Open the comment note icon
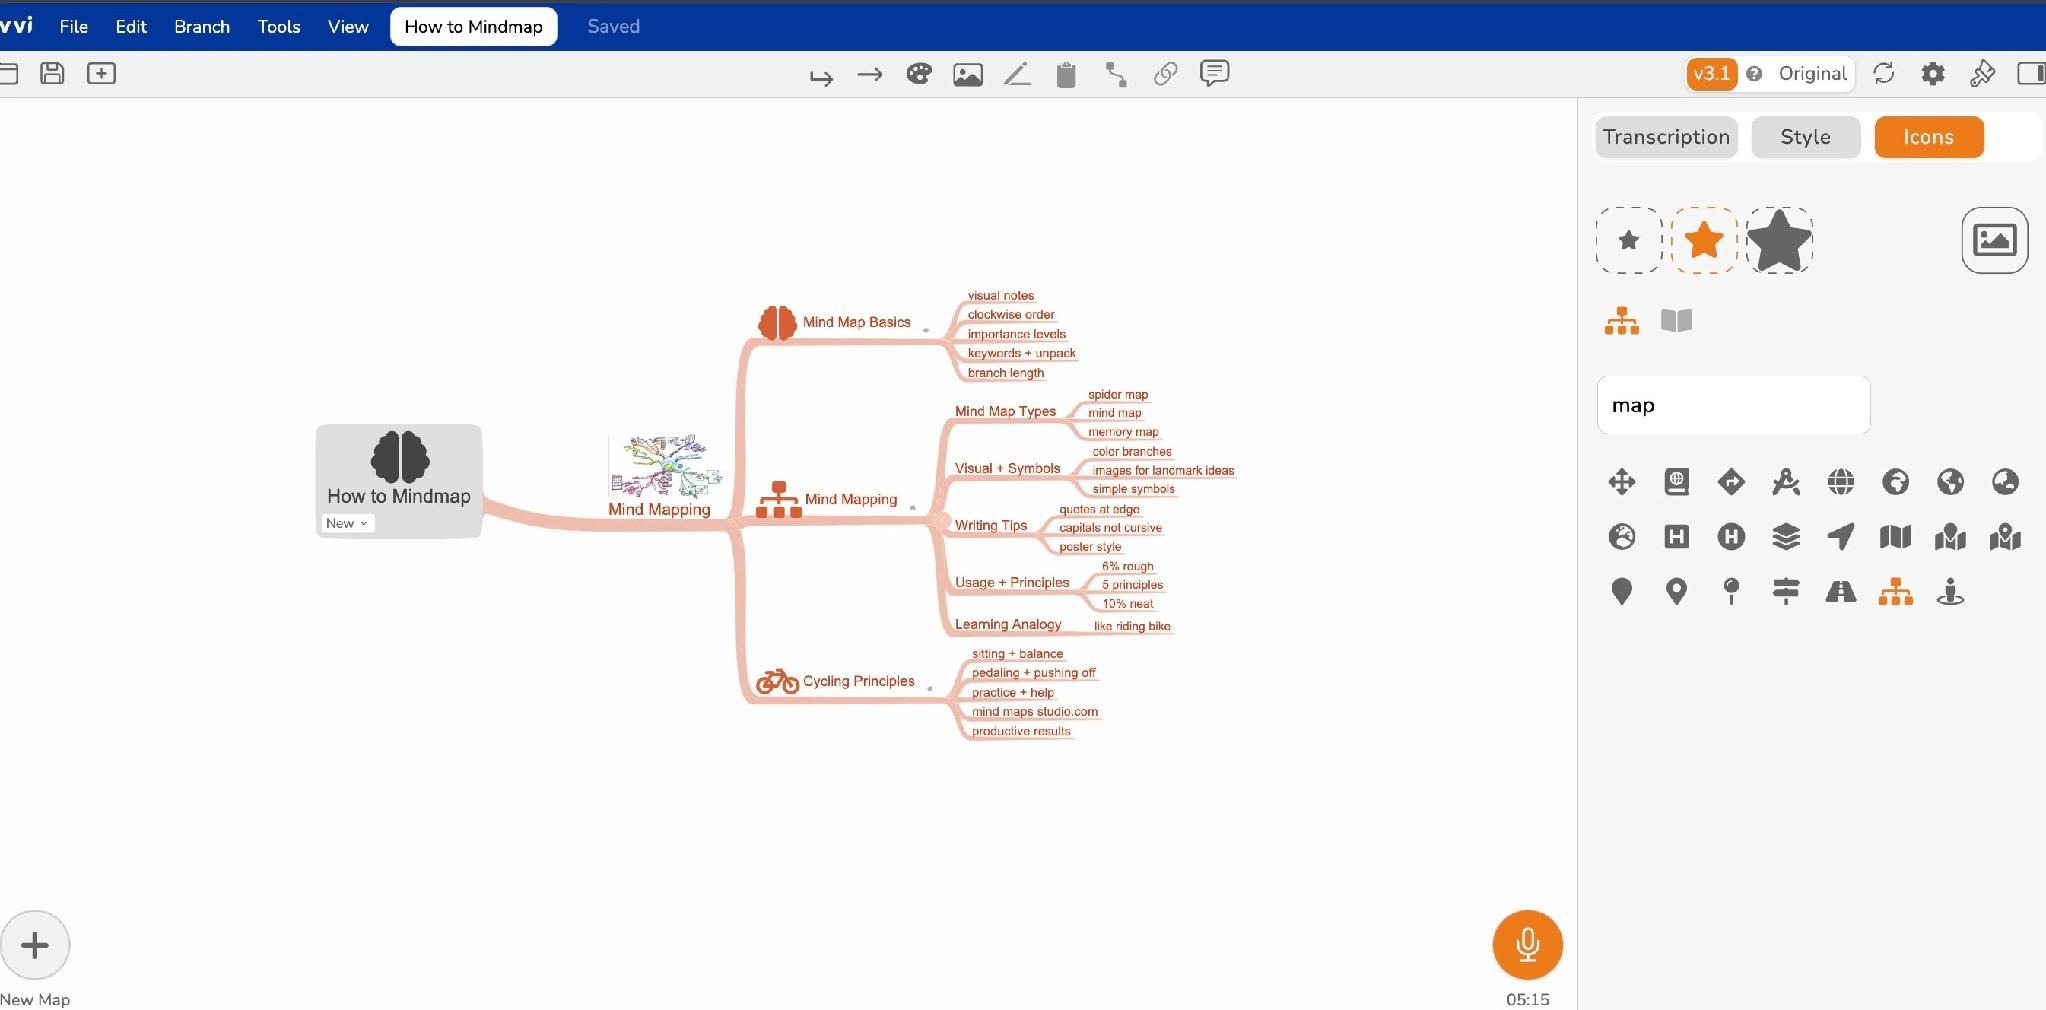 tap(1214, 74)
